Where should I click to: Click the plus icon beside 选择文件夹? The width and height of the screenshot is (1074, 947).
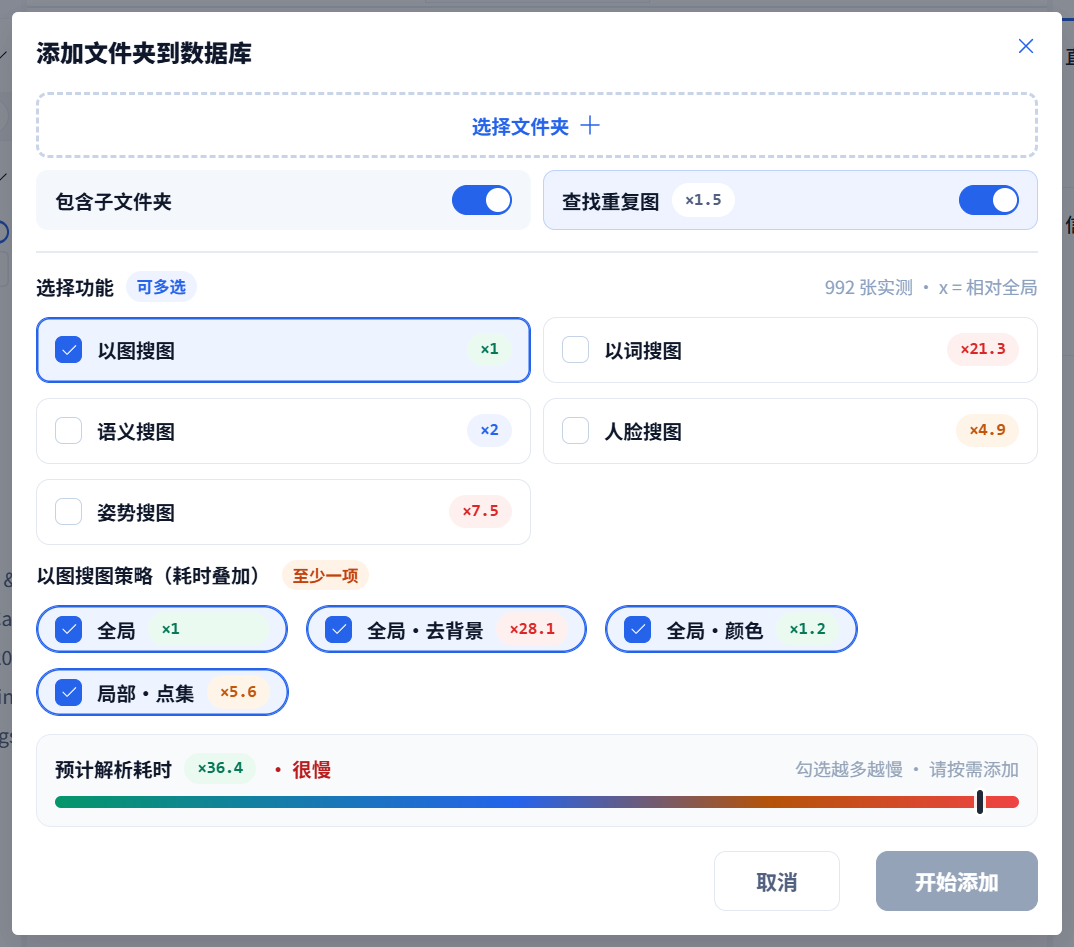pos(590,125)
